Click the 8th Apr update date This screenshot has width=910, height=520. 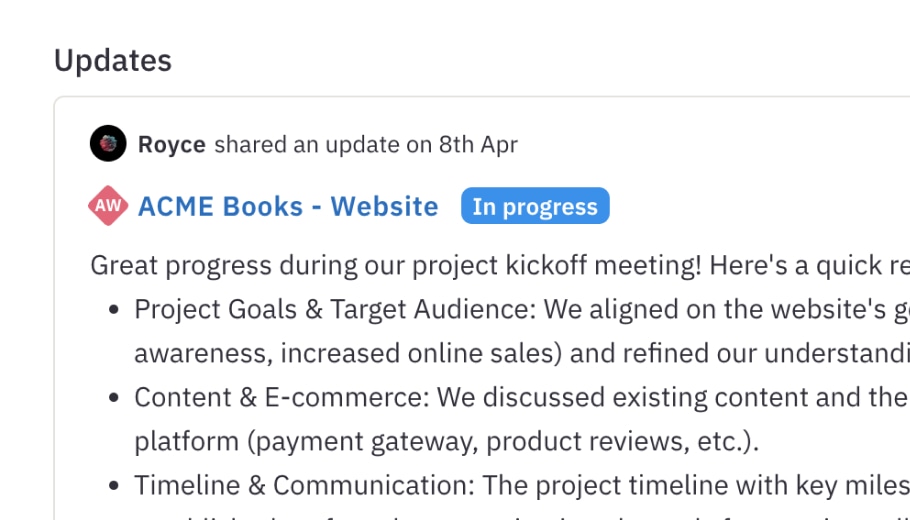coord(478,144)
